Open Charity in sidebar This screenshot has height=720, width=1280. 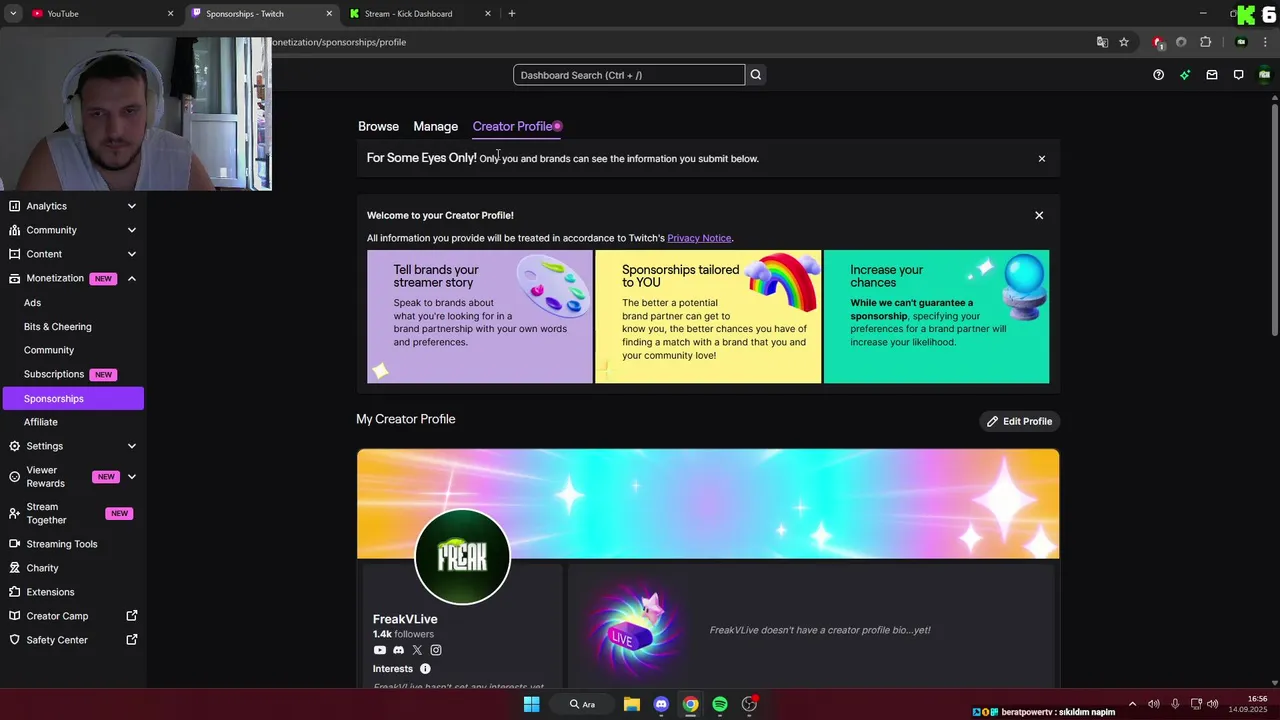click(x=72, y=568)
